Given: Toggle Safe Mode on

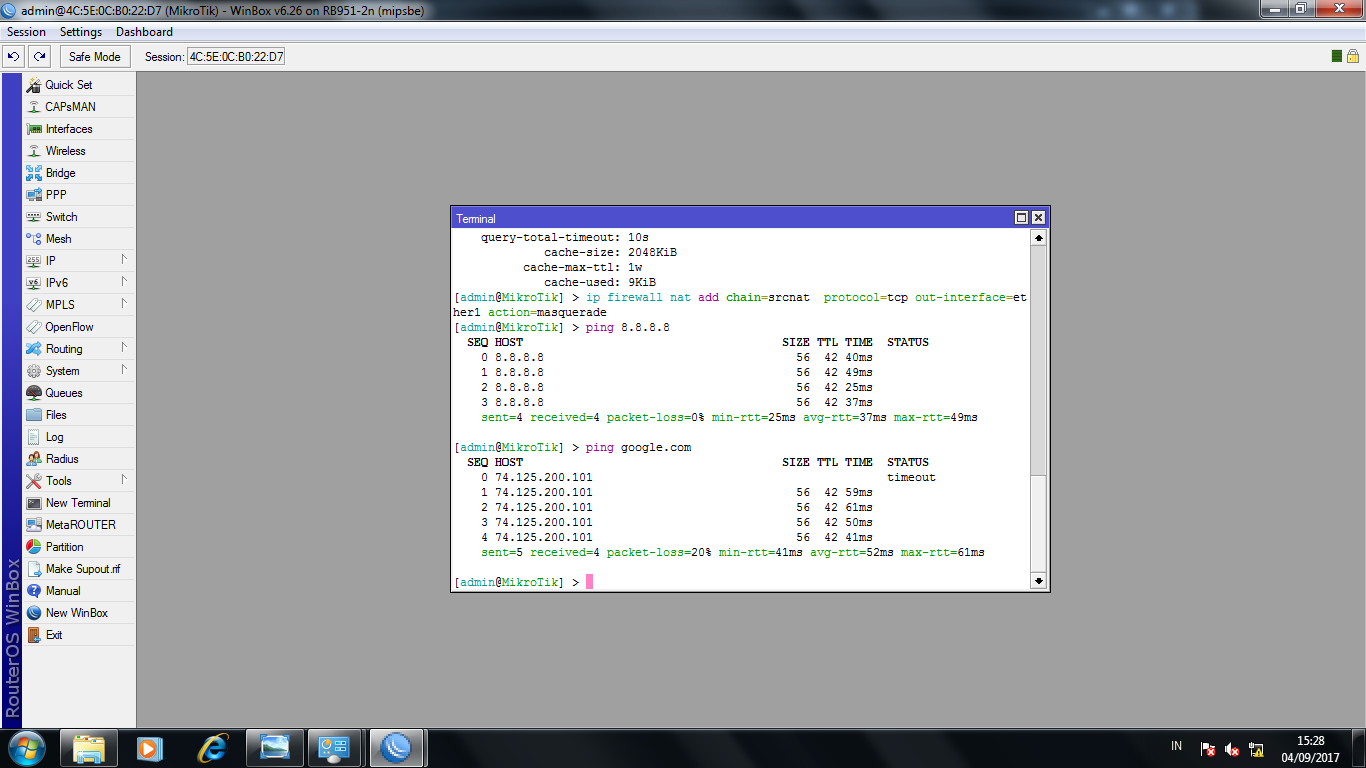Looking at the screenshot, I should (x=94, y=57).
